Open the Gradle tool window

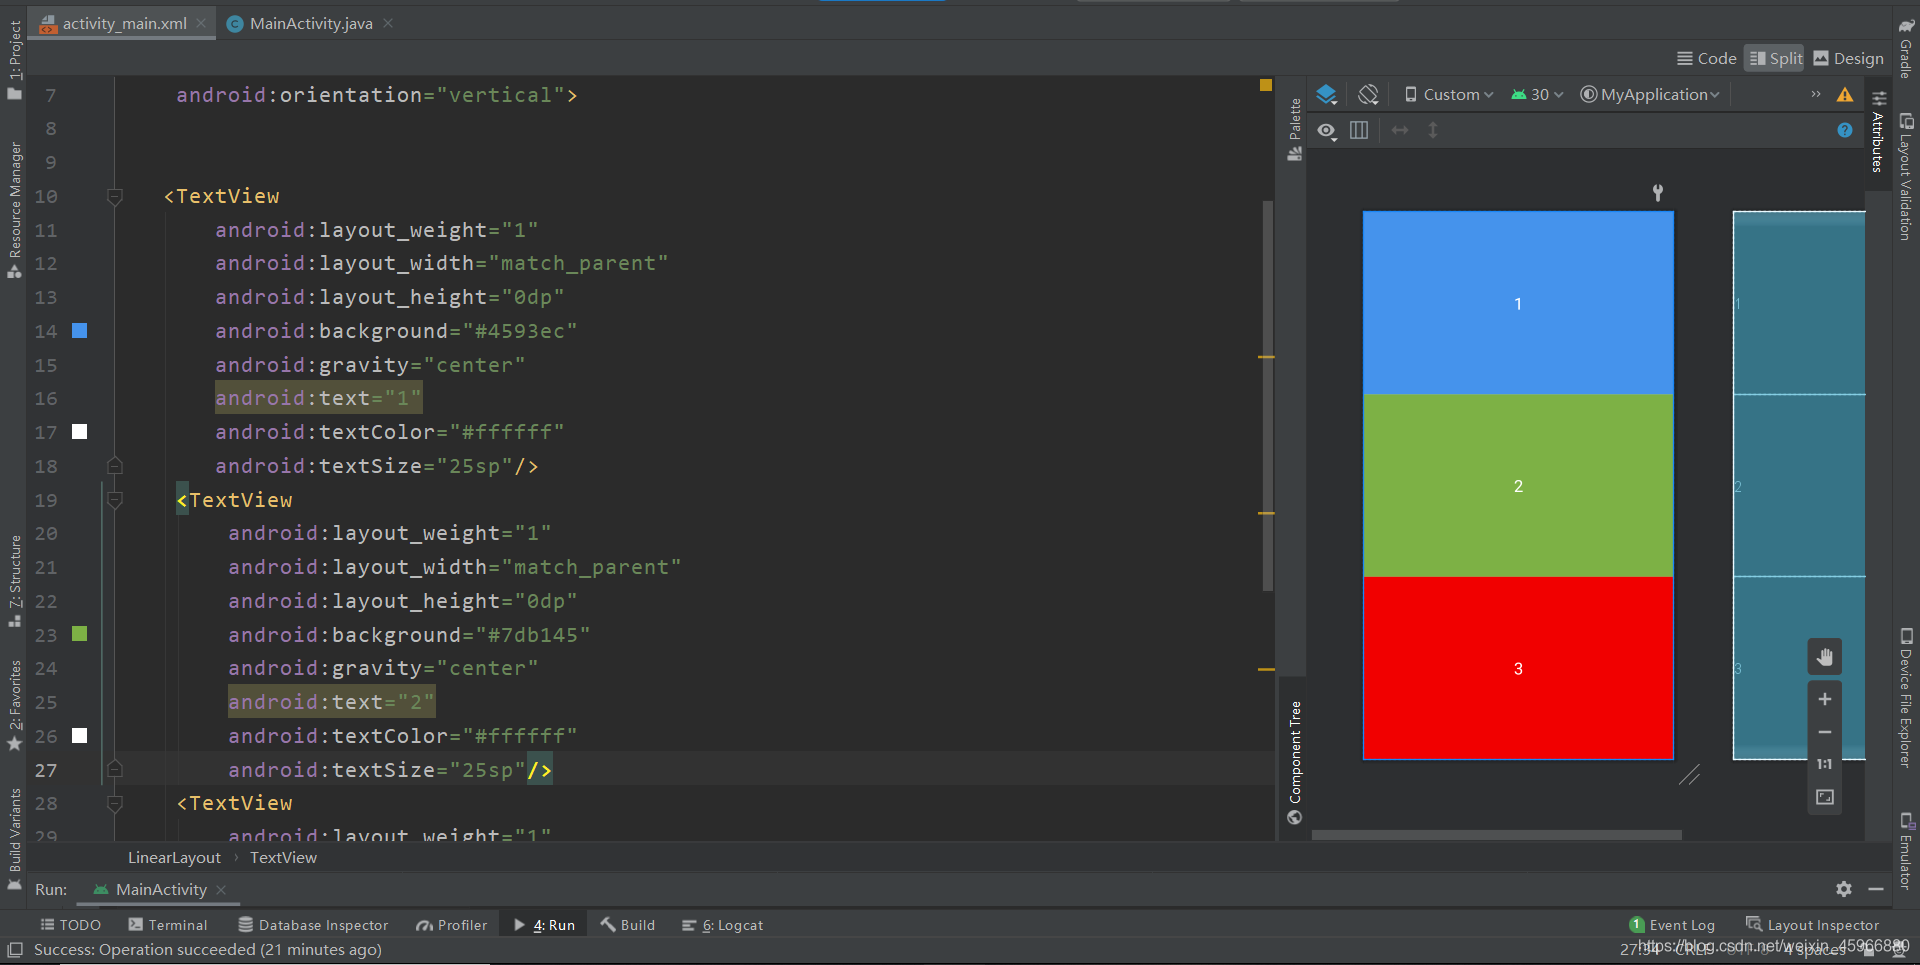tap(1906, 47)
